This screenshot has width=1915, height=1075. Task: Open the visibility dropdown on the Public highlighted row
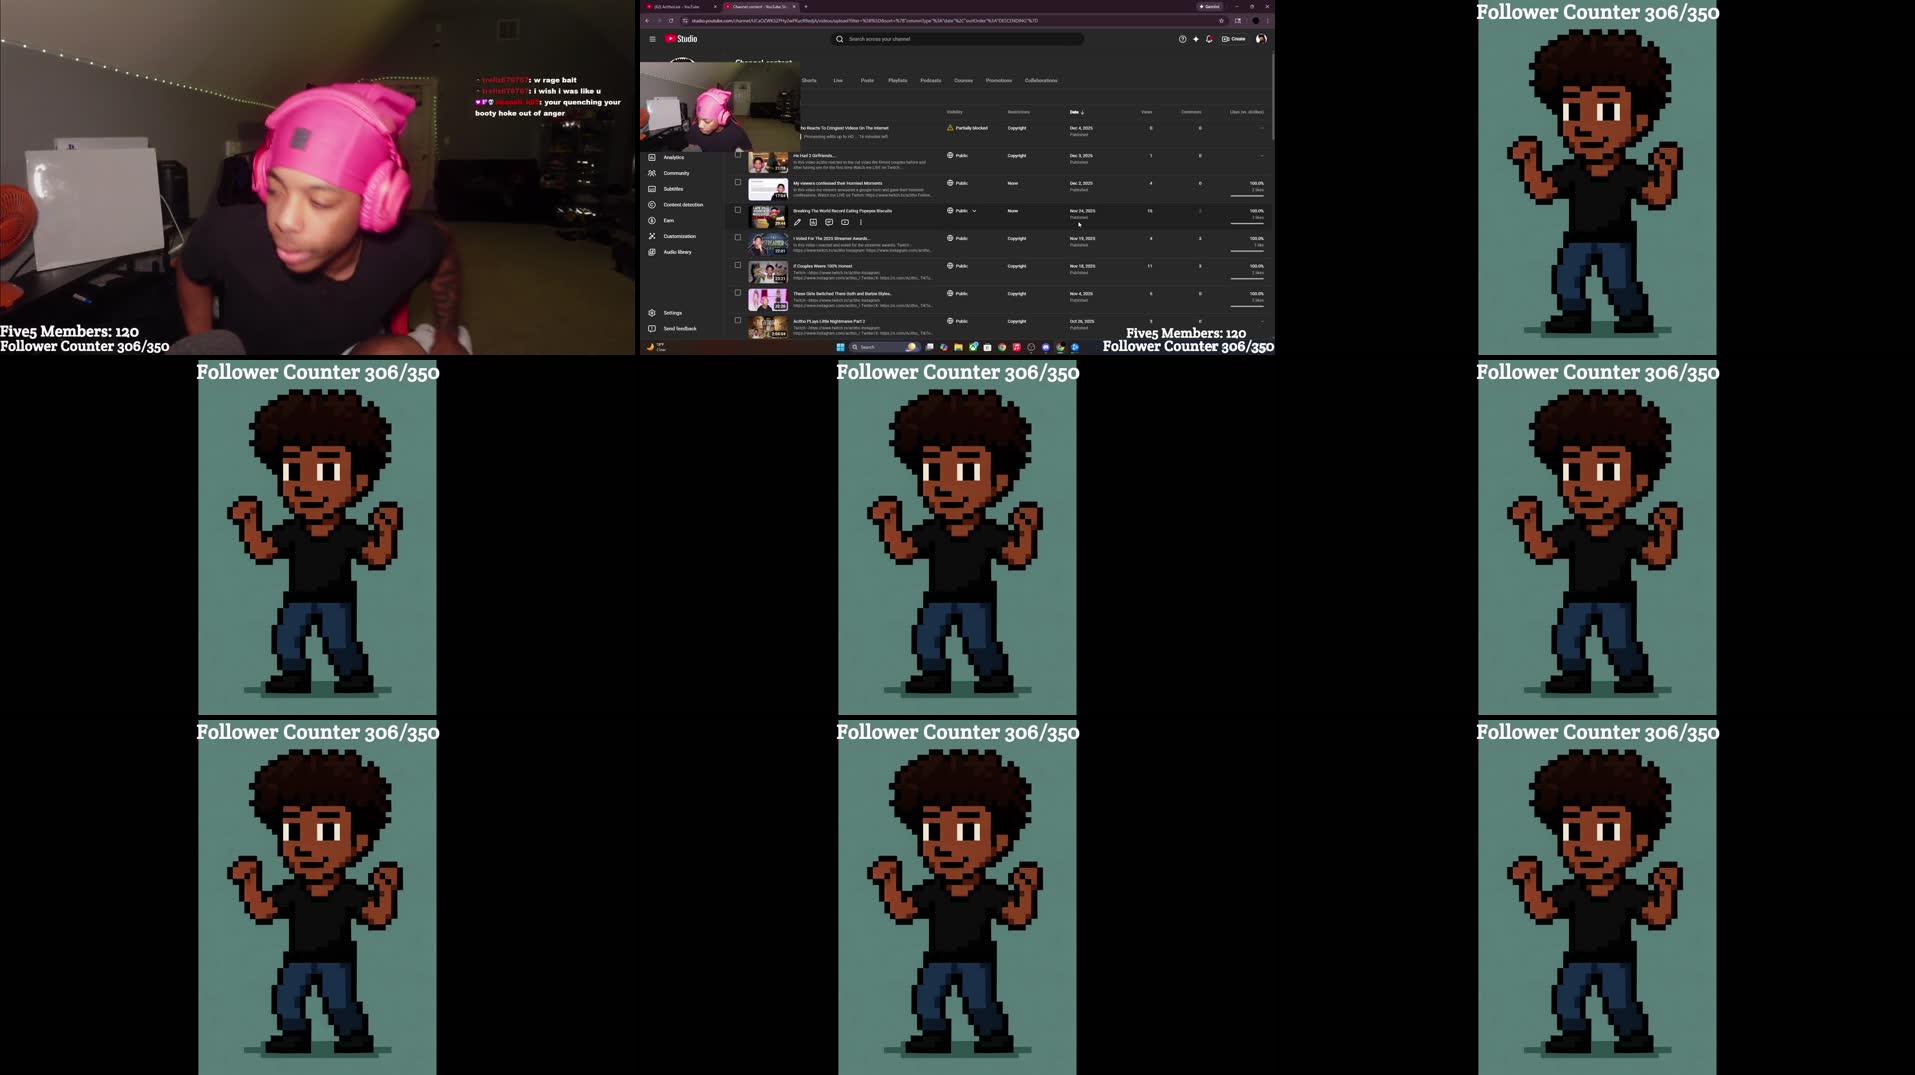[x=974, y=211]
